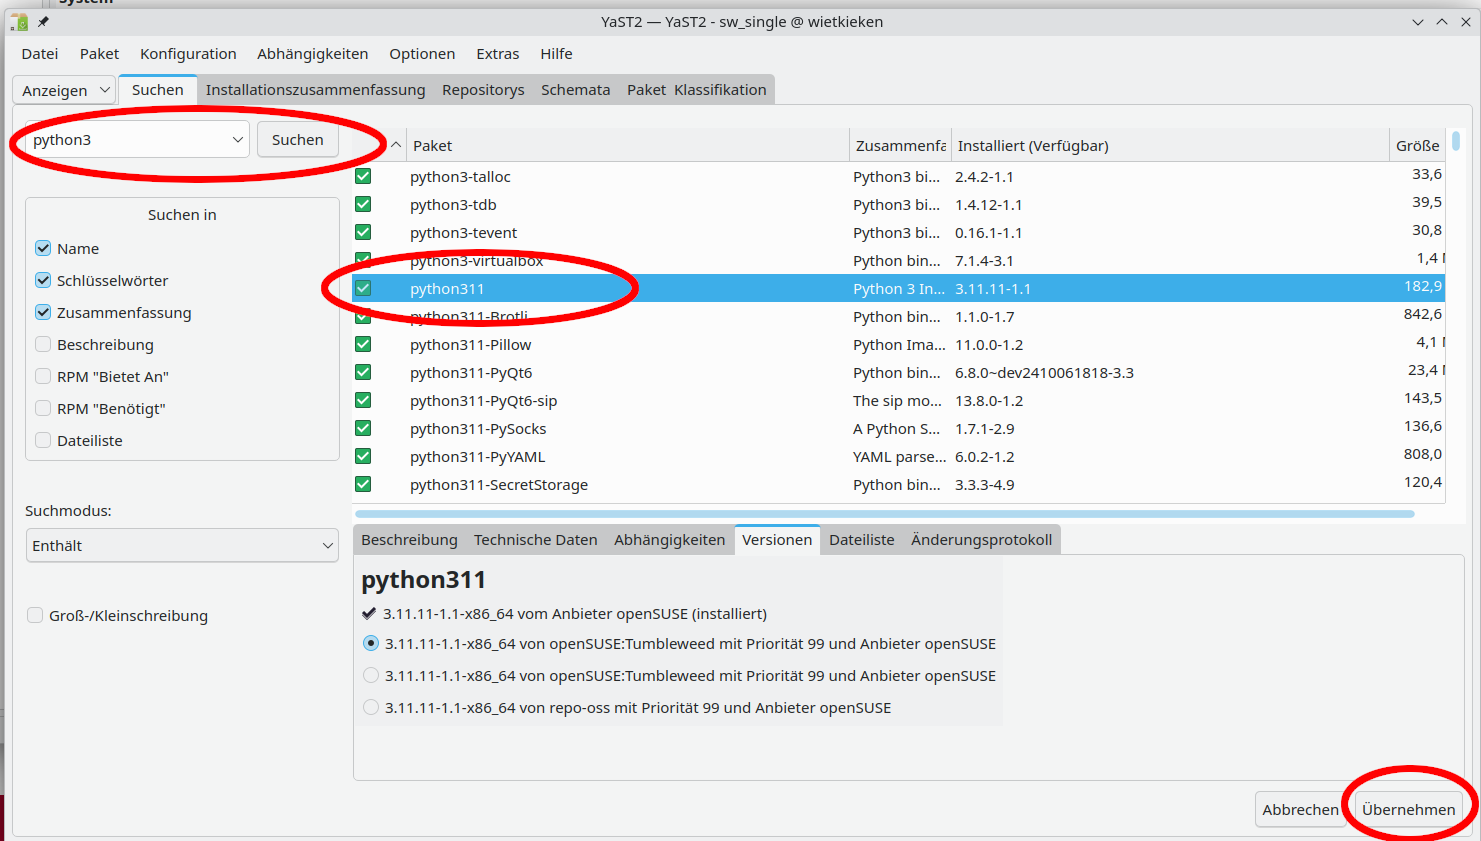Click installed status icon for python311-Pillow
This screenshot has height=841, width=1481.
(363, 345)
